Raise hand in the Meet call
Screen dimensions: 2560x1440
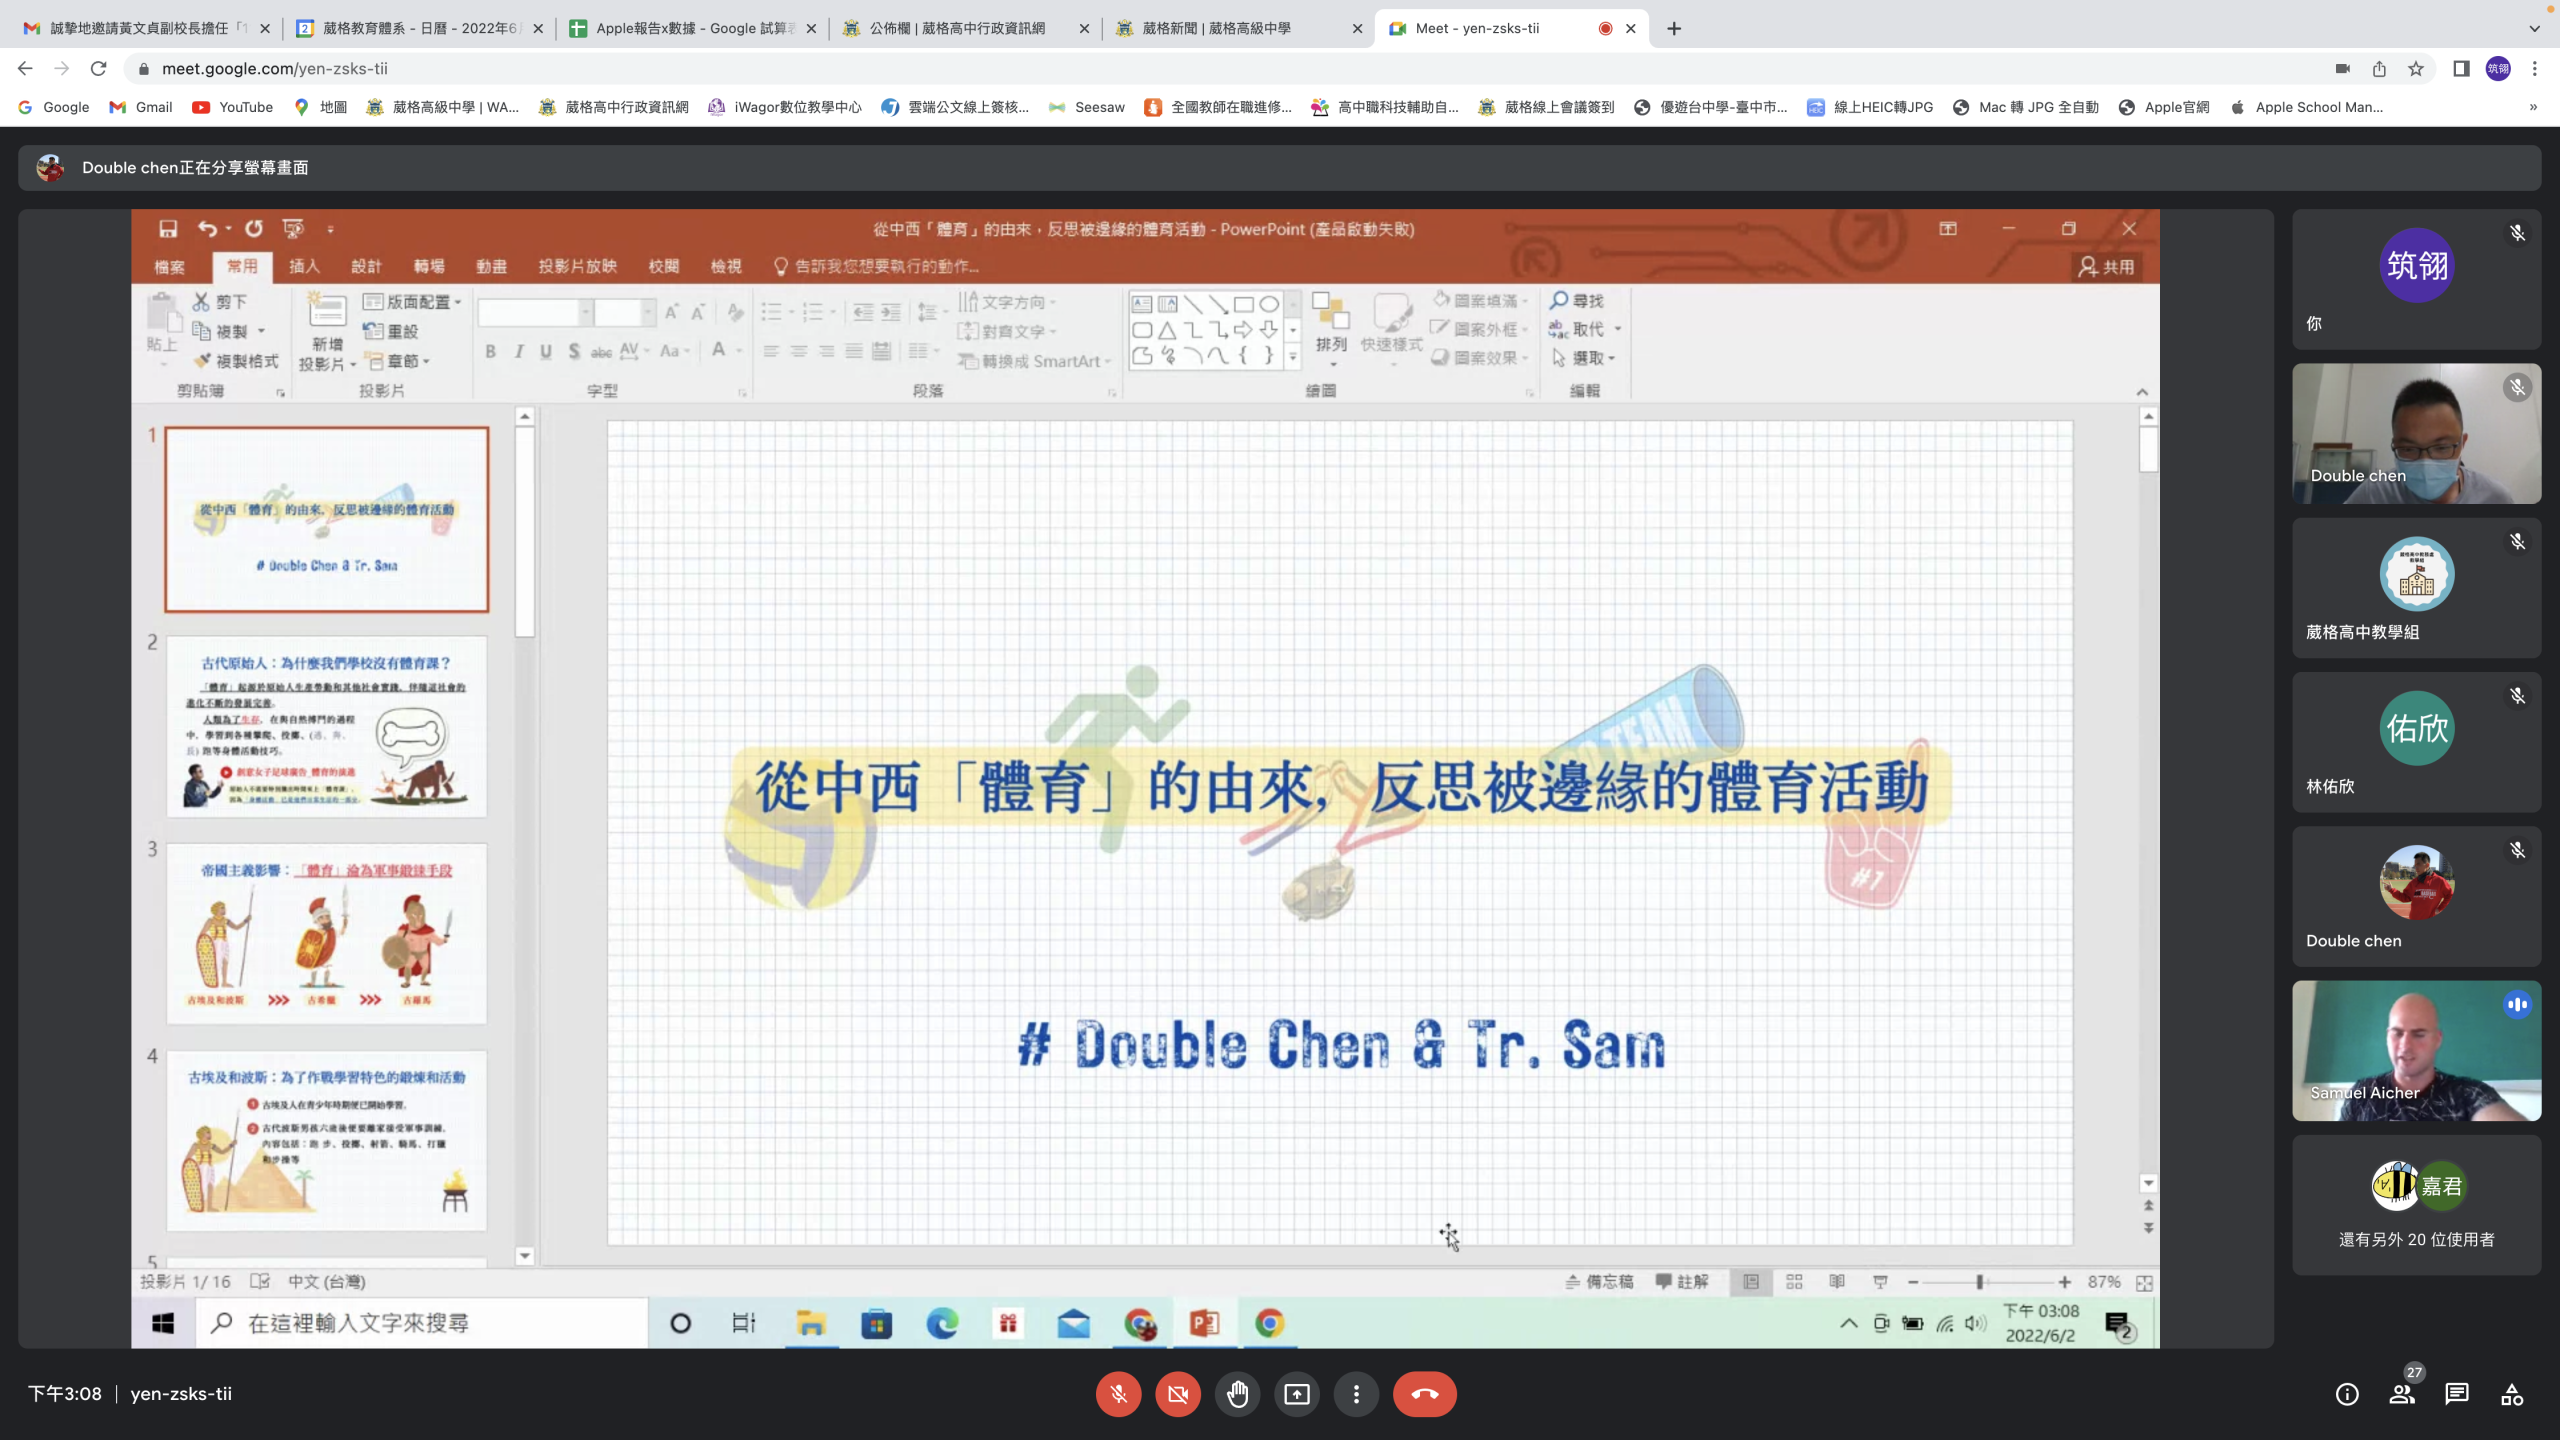1237,1394
